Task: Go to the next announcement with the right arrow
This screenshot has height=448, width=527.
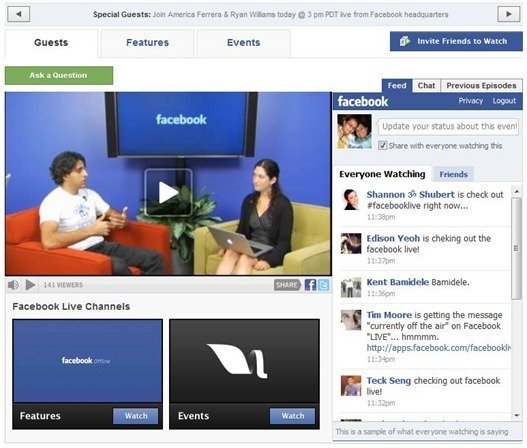Action: (x=509, y=14)
